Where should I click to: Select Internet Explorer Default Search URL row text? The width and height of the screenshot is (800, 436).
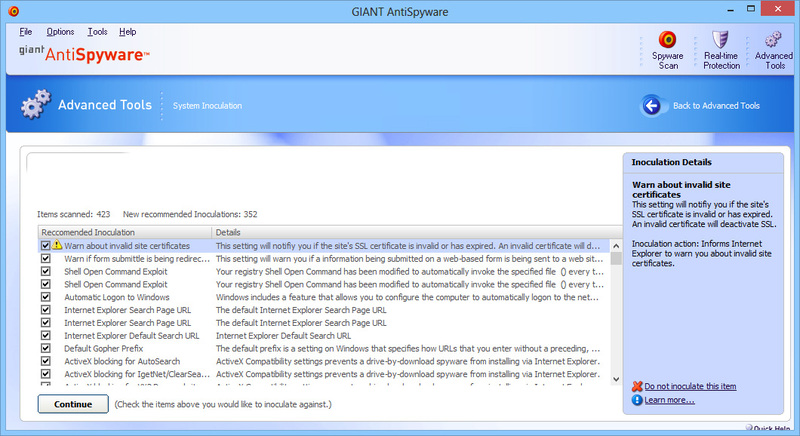point(132,336)
